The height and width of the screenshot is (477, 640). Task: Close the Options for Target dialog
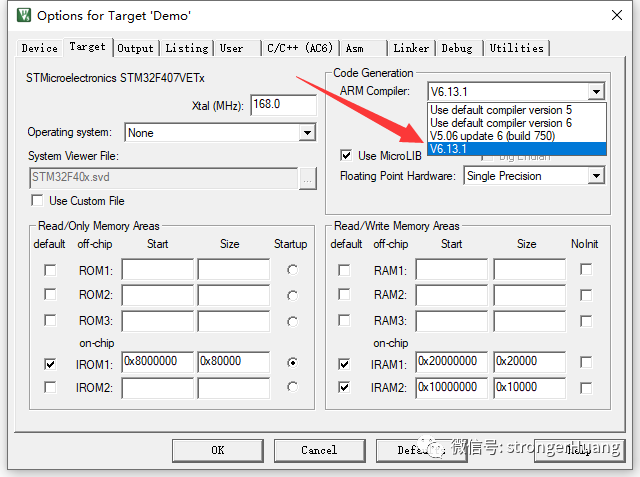617,15
